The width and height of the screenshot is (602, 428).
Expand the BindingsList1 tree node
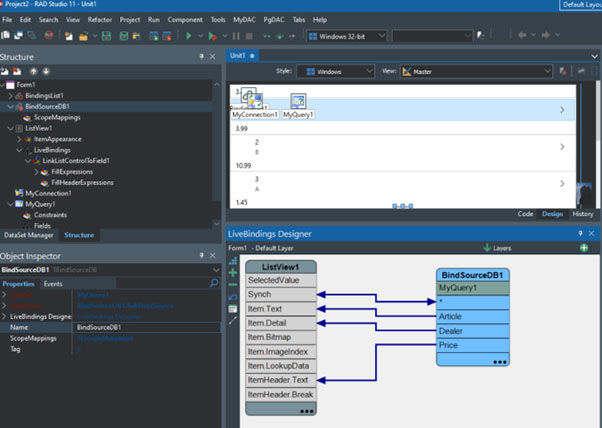[10, 96]
